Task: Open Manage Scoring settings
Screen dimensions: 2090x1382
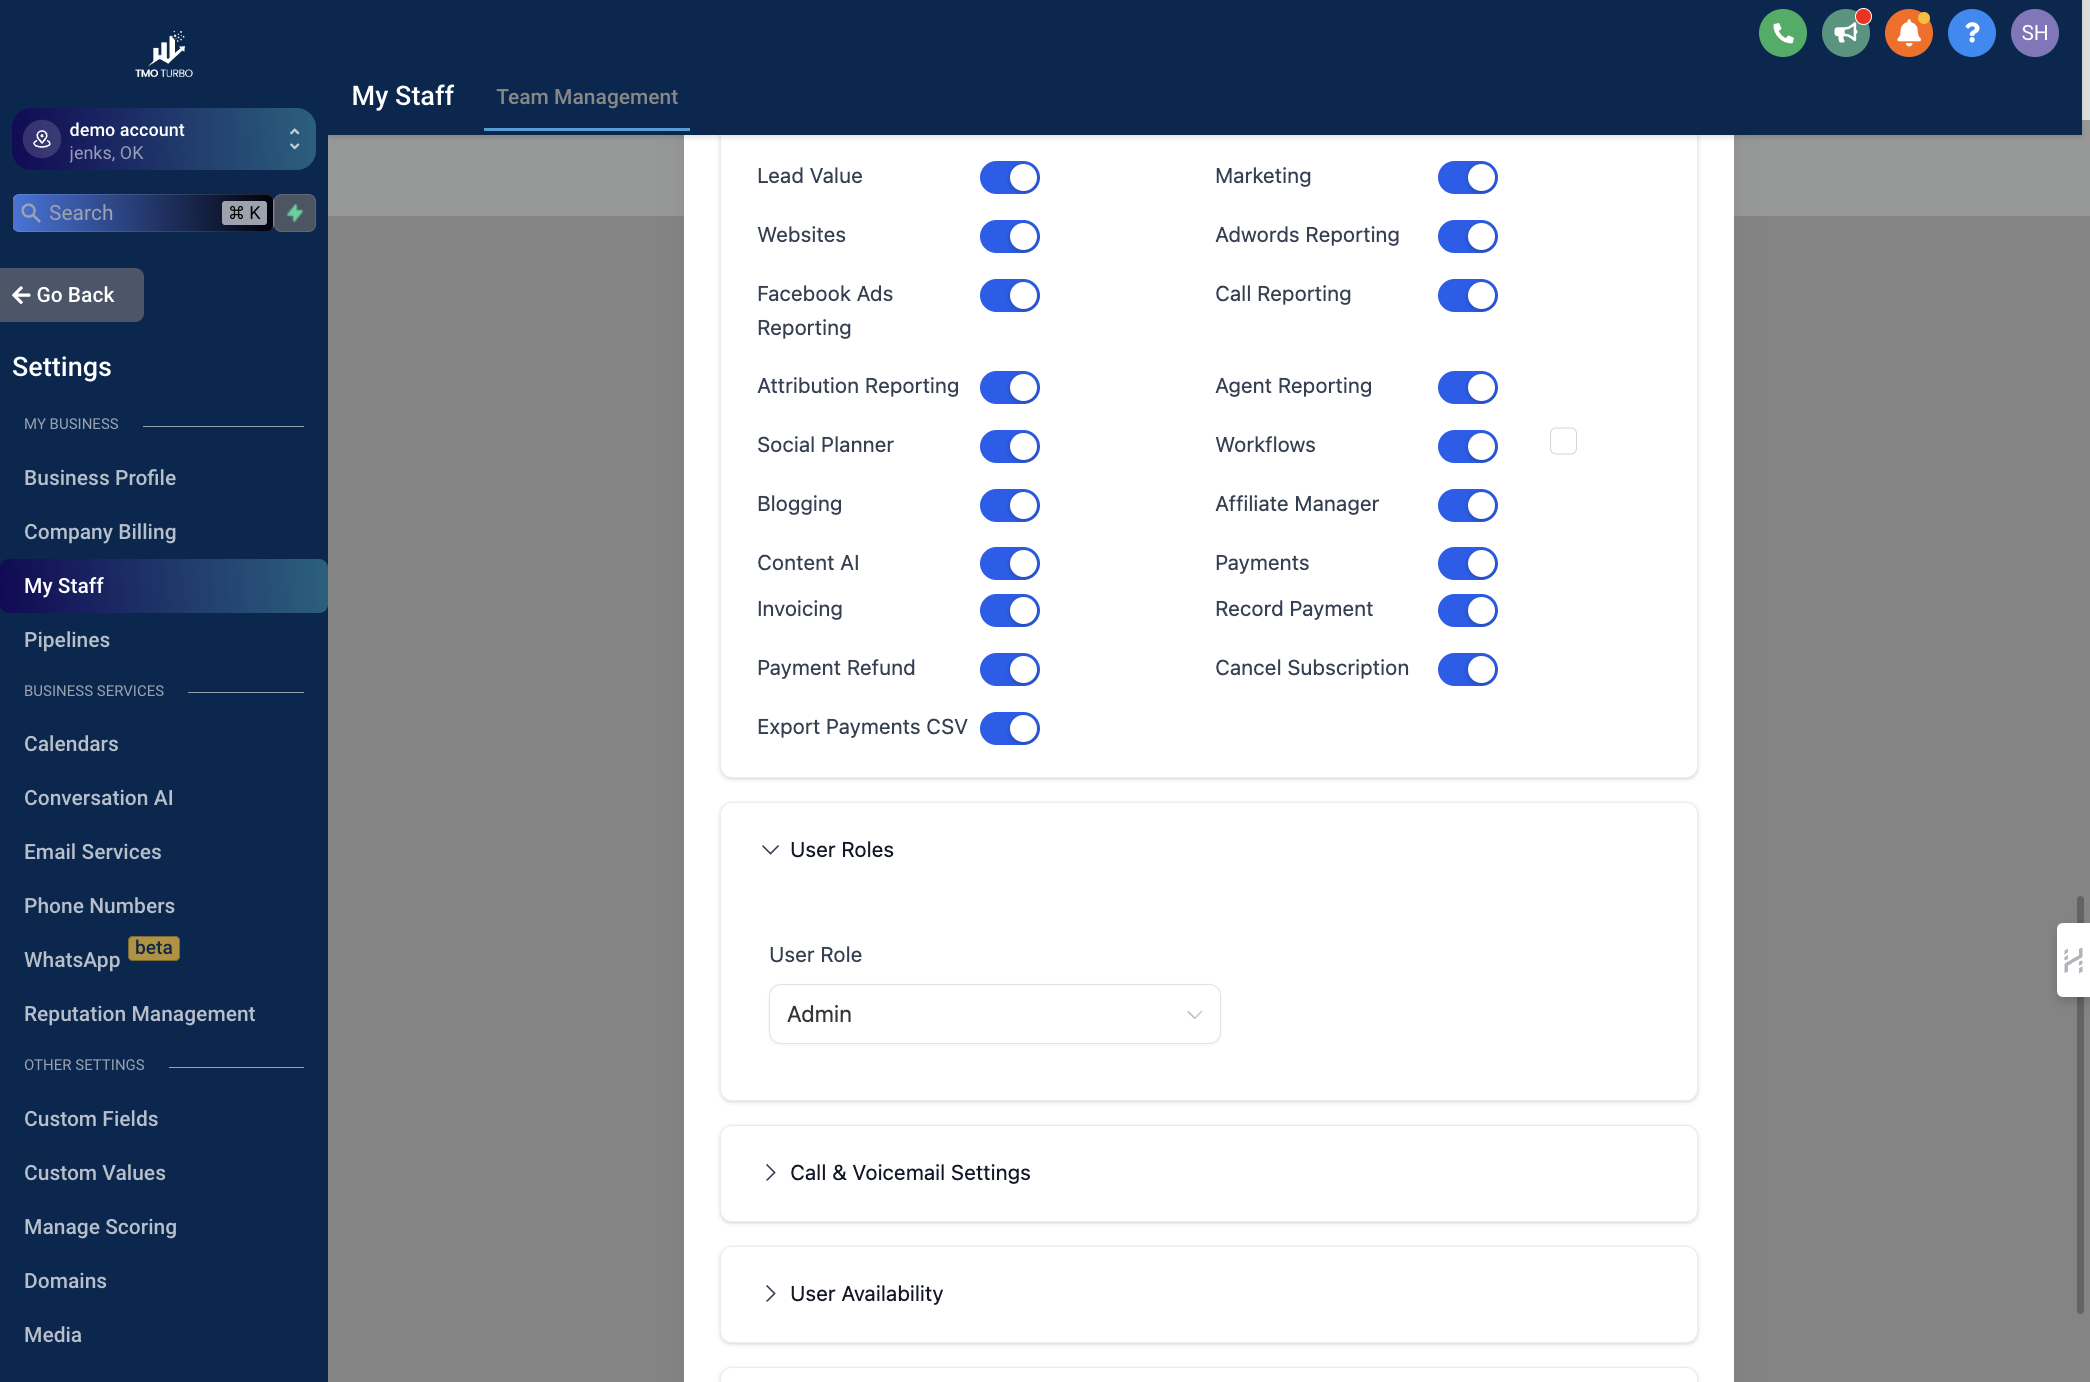Action: coord(100,1227)
